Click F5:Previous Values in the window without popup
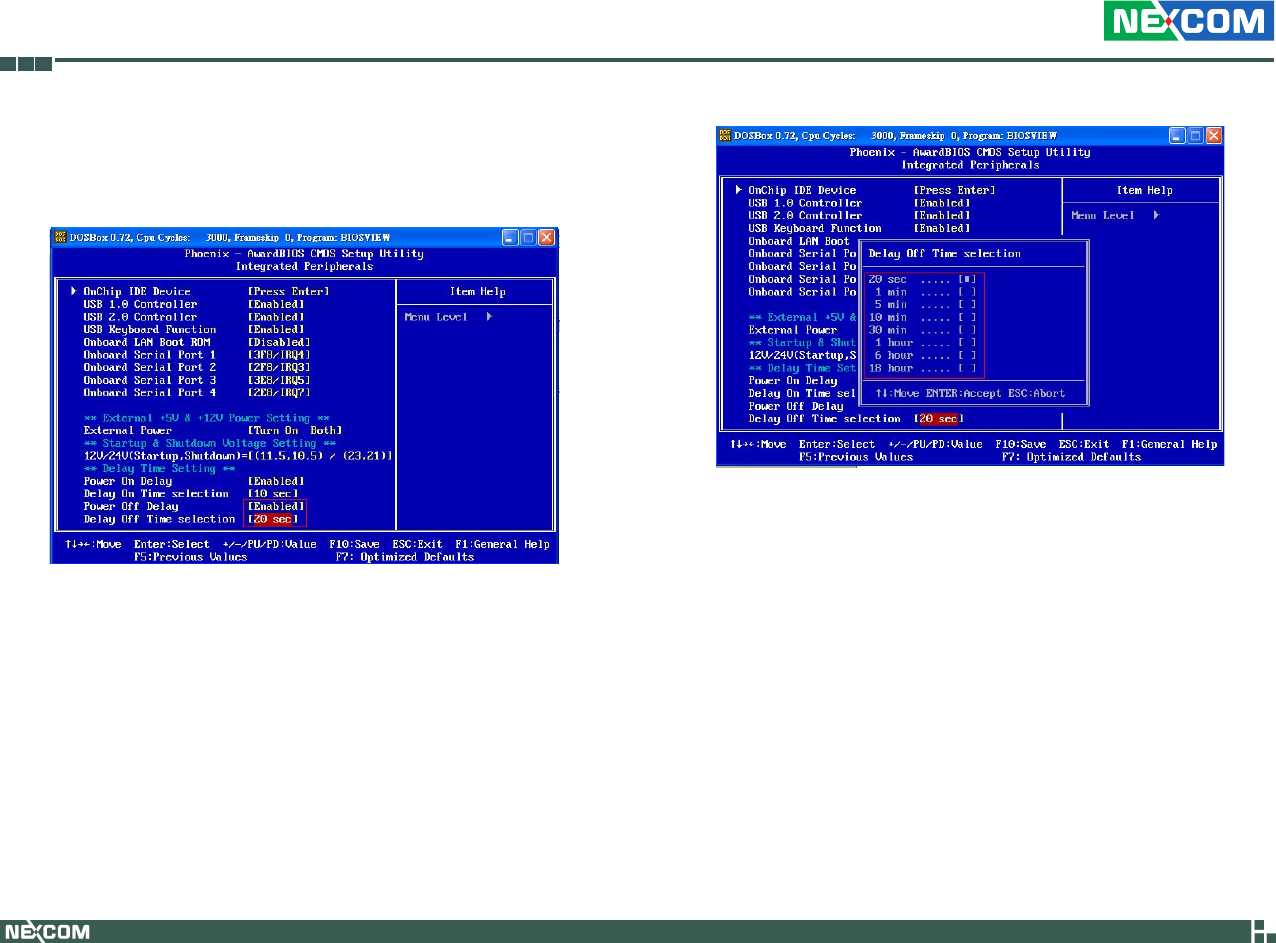 pyautogui.click(x=190, y=557)
